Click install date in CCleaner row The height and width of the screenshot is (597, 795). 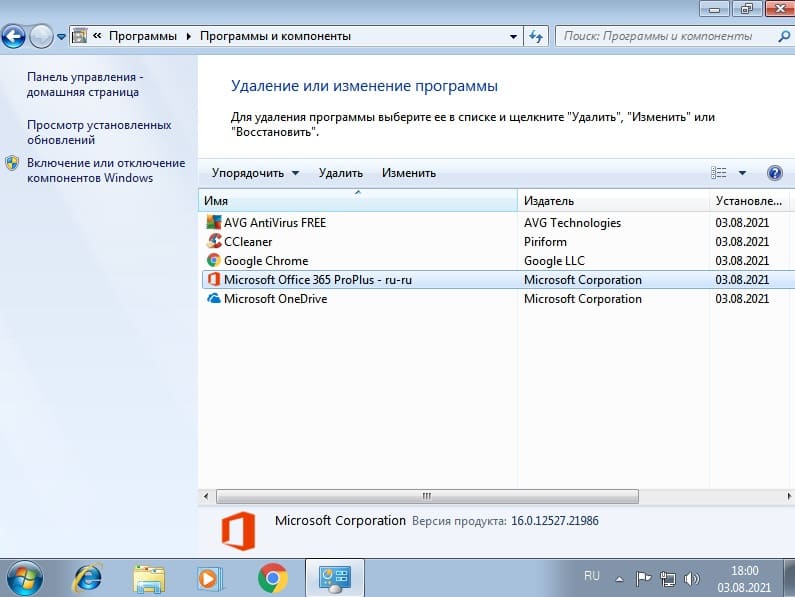coord(742,242)
